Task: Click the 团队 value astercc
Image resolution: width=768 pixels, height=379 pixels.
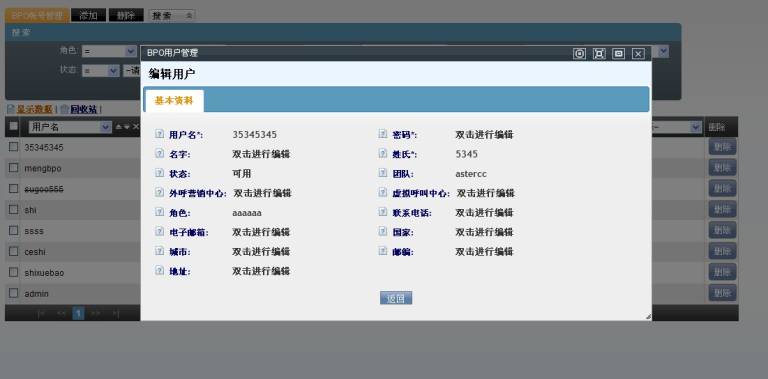Action: 471,174
